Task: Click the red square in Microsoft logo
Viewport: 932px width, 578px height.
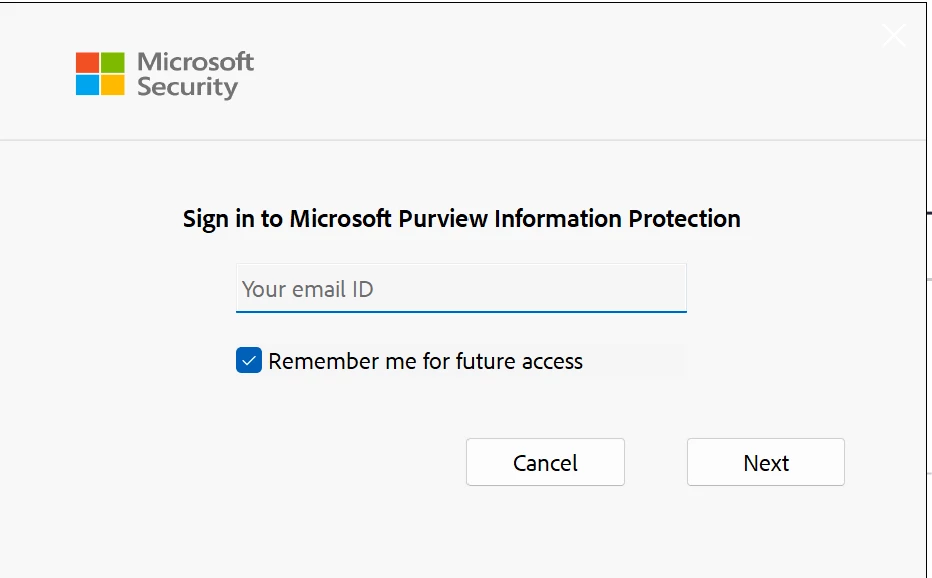Action: click(88, 62)
